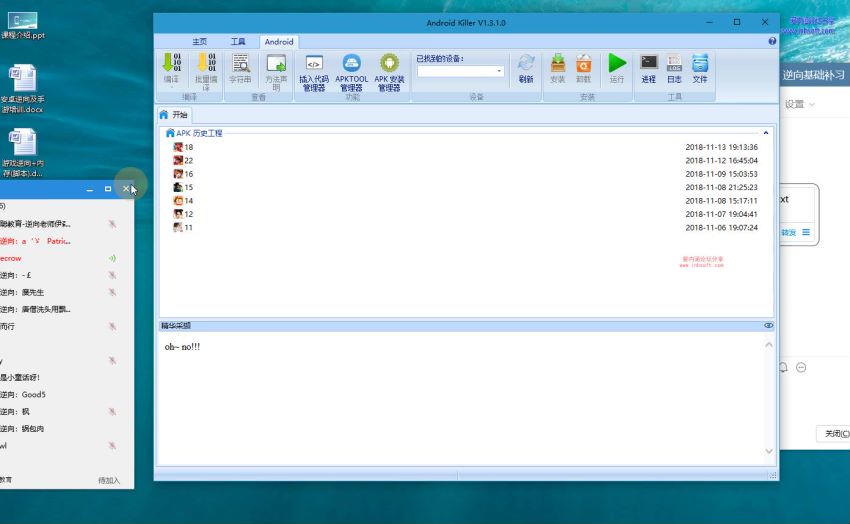Open the 插入代码管理器 code insert manager

point(314,72)
